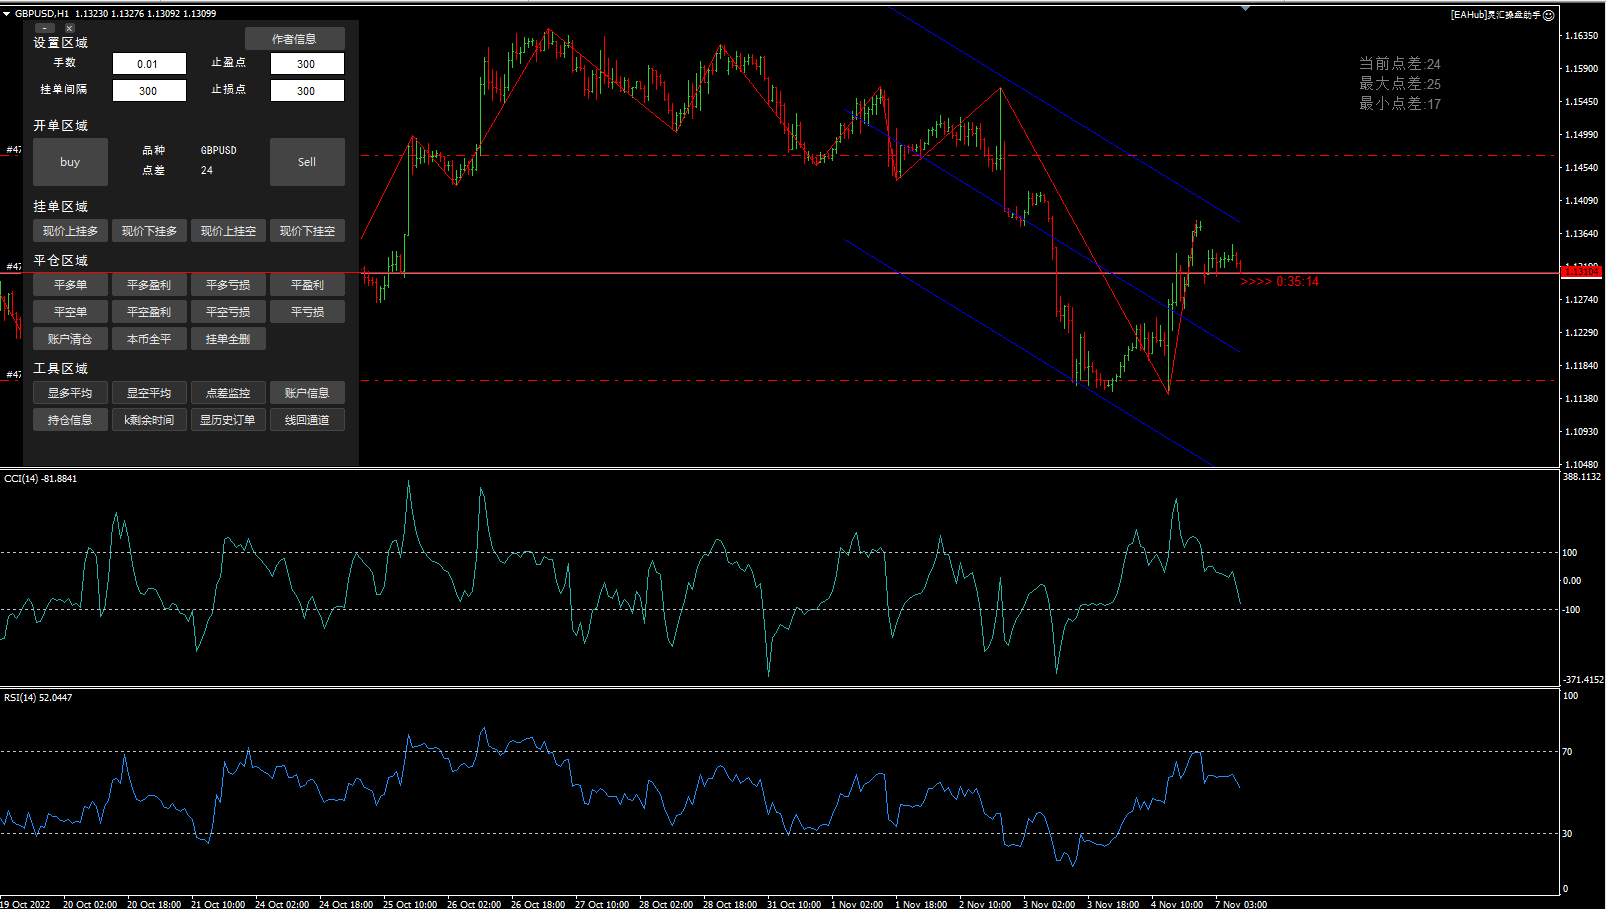Click the RSI 70 level label
Viewport: 1607px width, 909px height.
[1567, 752]
